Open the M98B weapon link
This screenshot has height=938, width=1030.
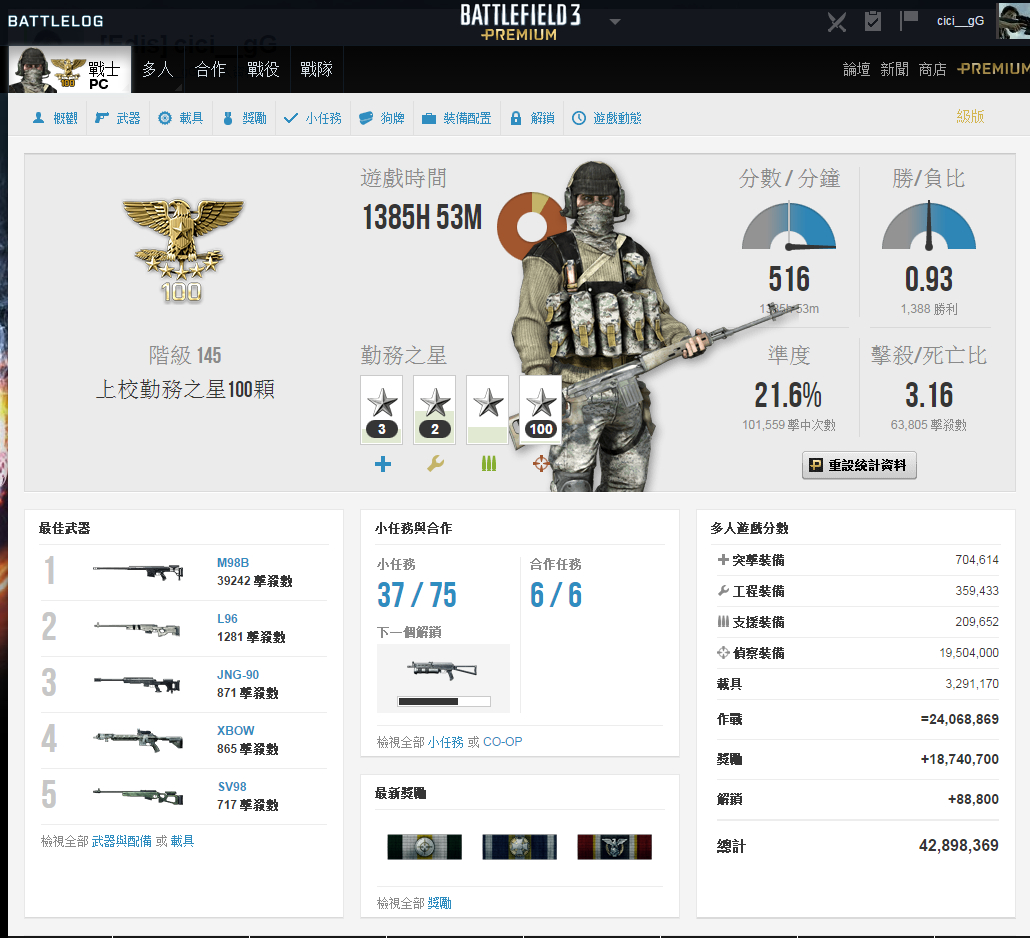tap(233, 563)
